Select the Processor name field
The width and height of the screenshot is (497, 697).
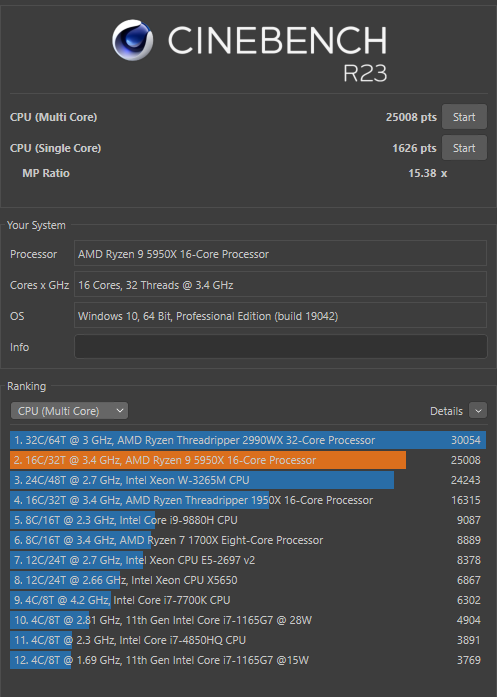[281, 253]
